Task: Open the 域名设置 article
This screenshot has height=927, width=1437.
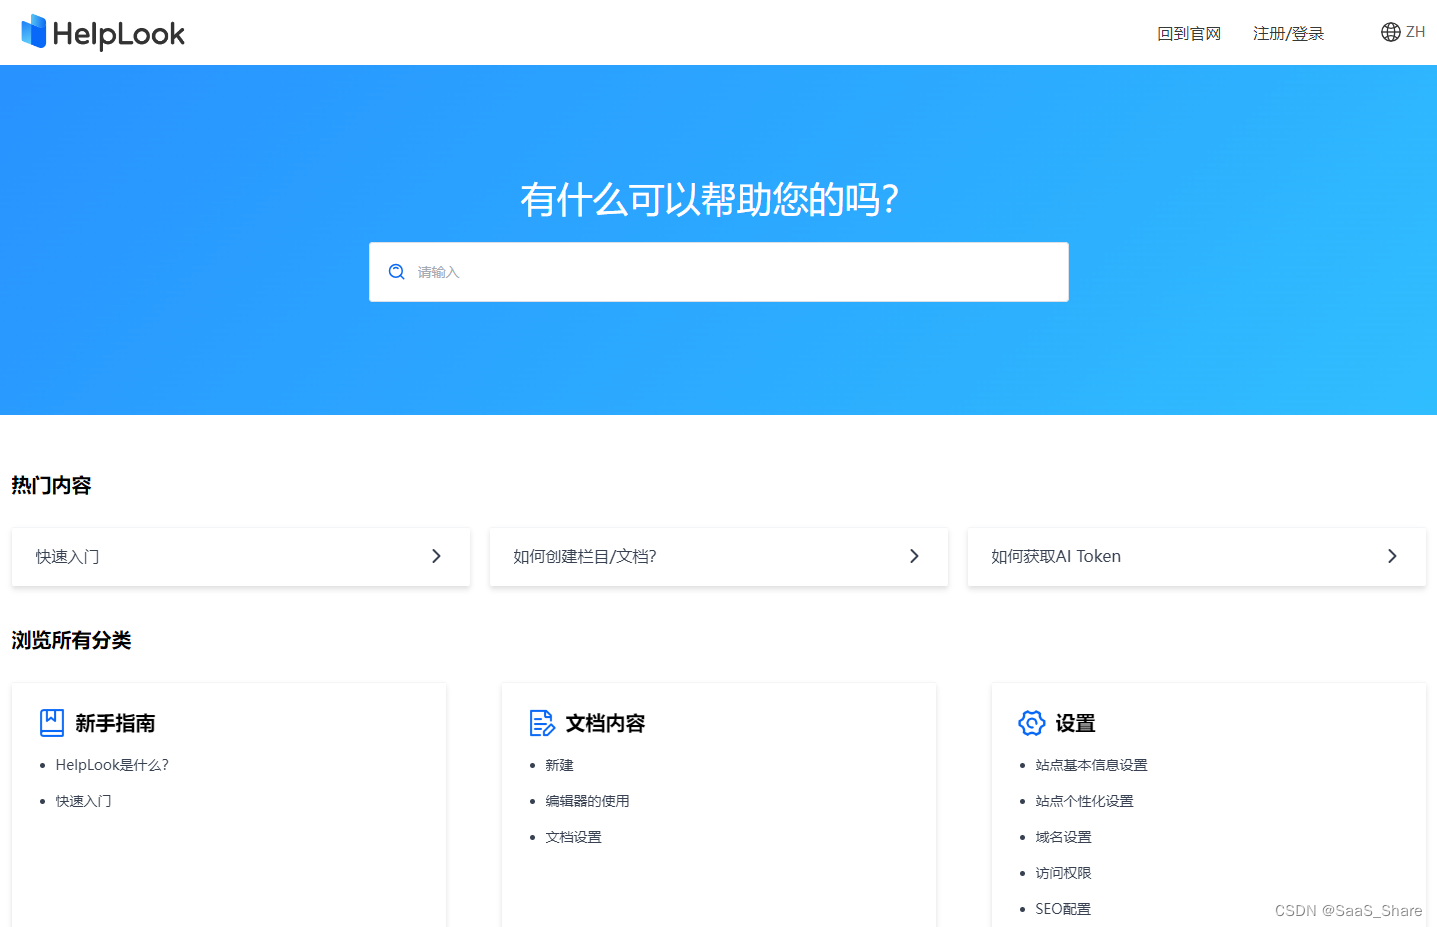Action: point(1063,837)
